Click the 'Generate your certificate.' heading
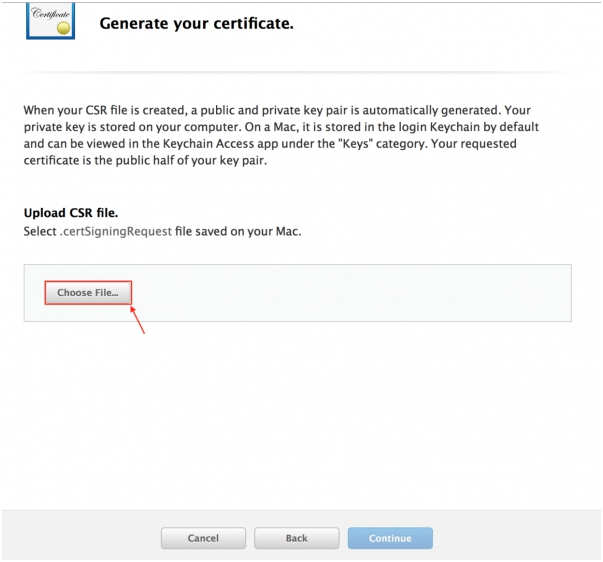603x562 pixels. pos(196,24)
